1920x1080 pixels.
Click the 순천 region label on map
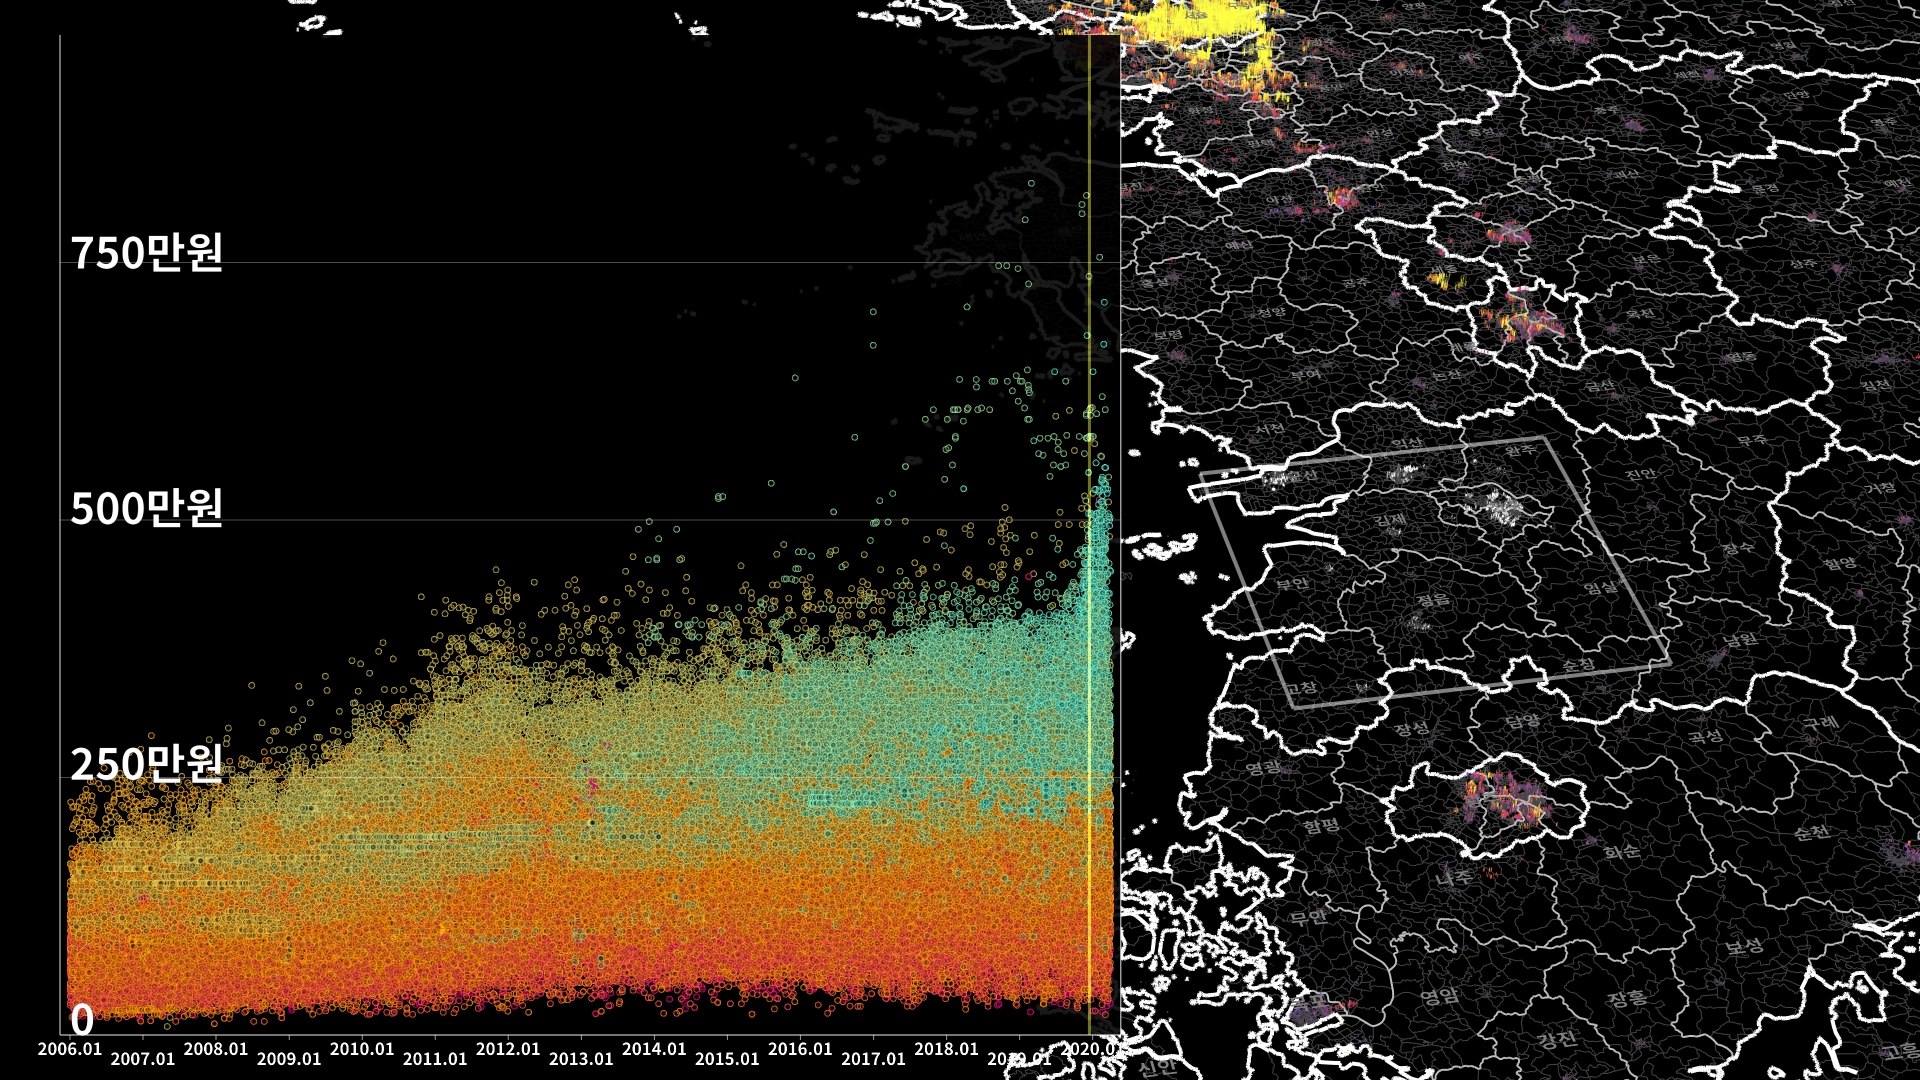tap(1811, 831)
